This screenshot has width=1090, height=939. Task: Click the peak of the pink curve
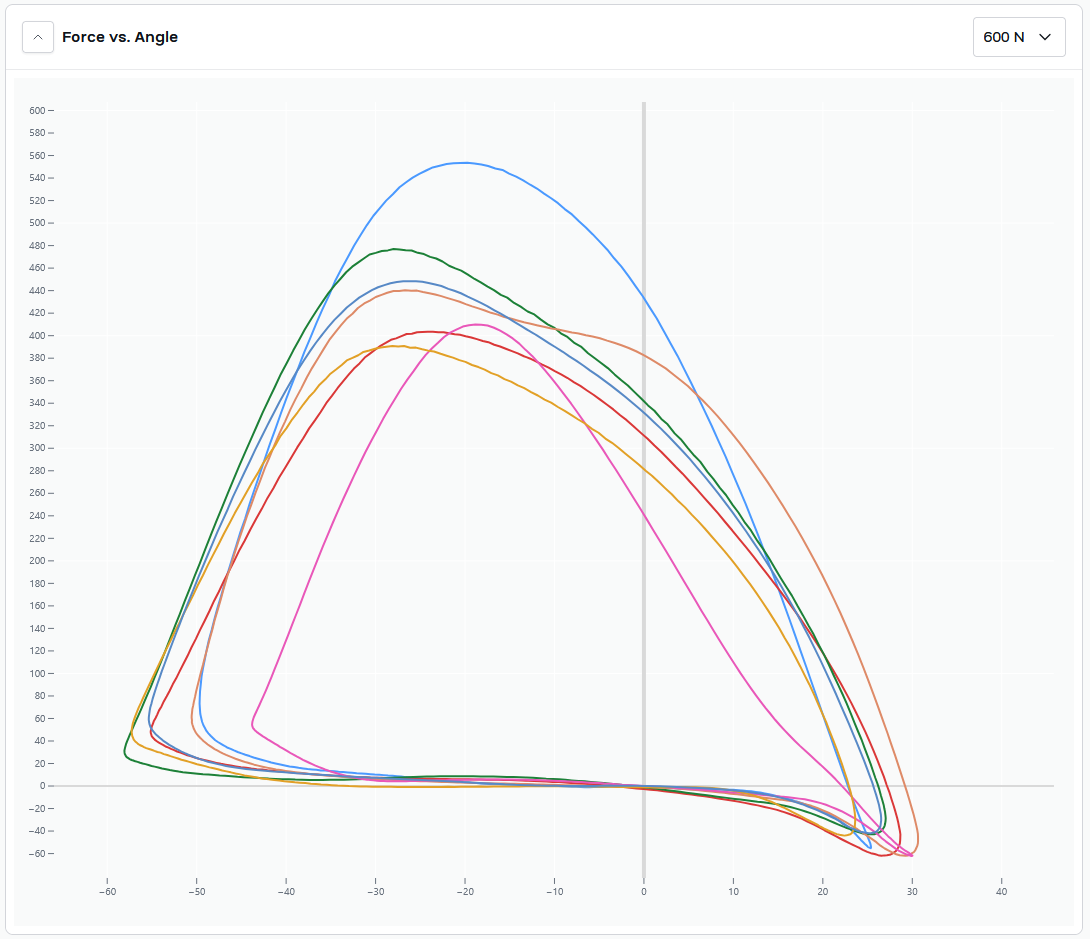(477, 324)
